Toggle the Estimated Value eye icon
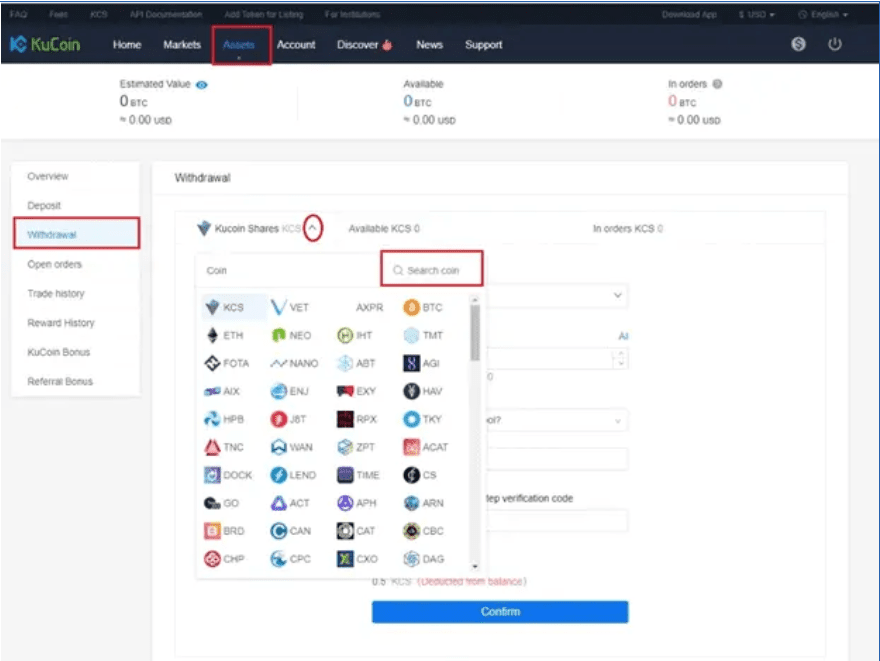This screenshot has width=880, height=661. (x=202, y=85)
